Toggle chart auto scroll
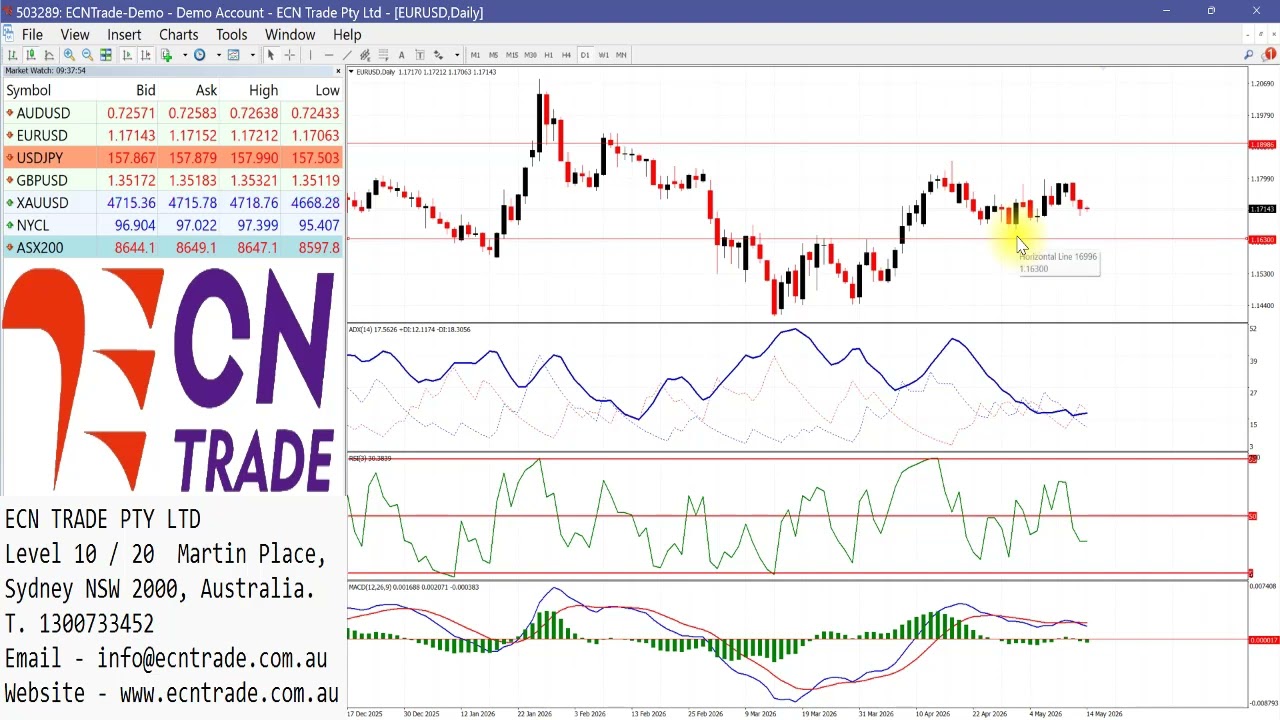Image resolution: width=1280 pixels, height=720 pixels. pyautogui.click(x=127, y=55)
